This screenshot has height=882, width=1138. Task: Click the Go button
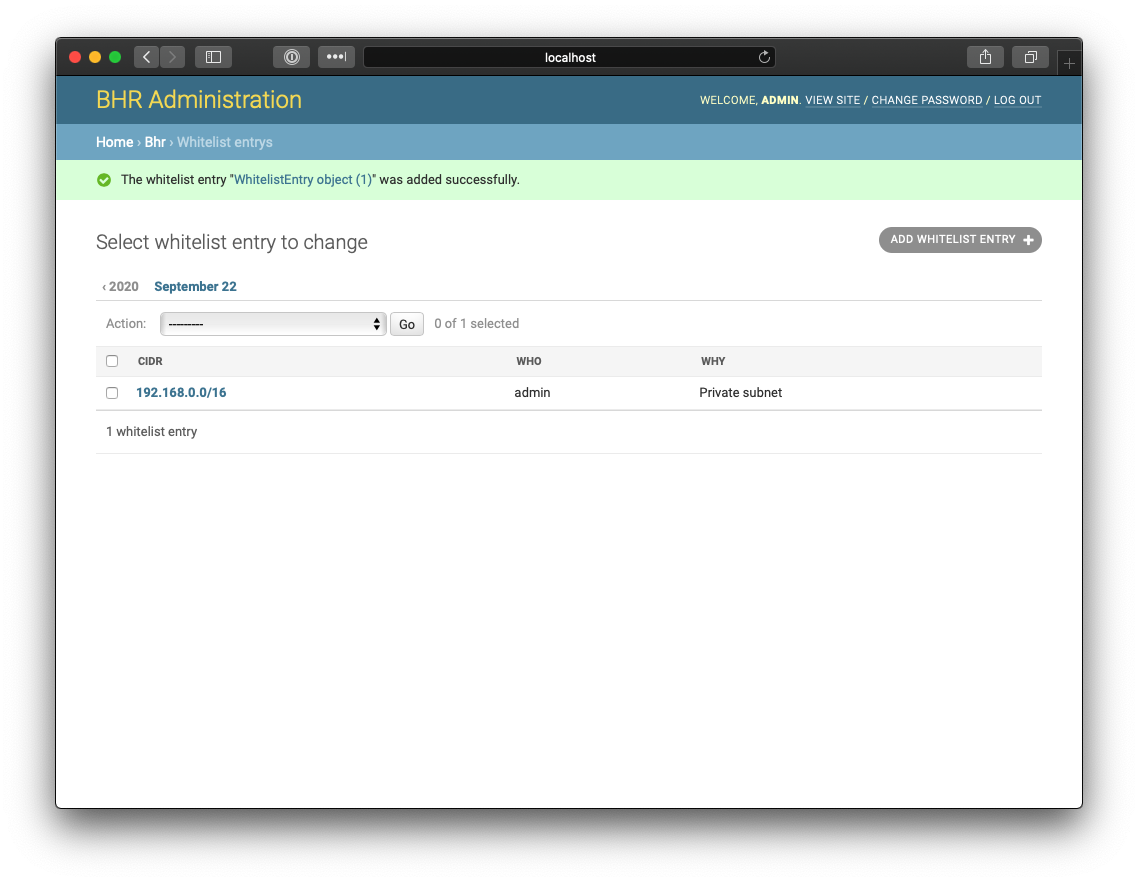click(x=406, y=324)
